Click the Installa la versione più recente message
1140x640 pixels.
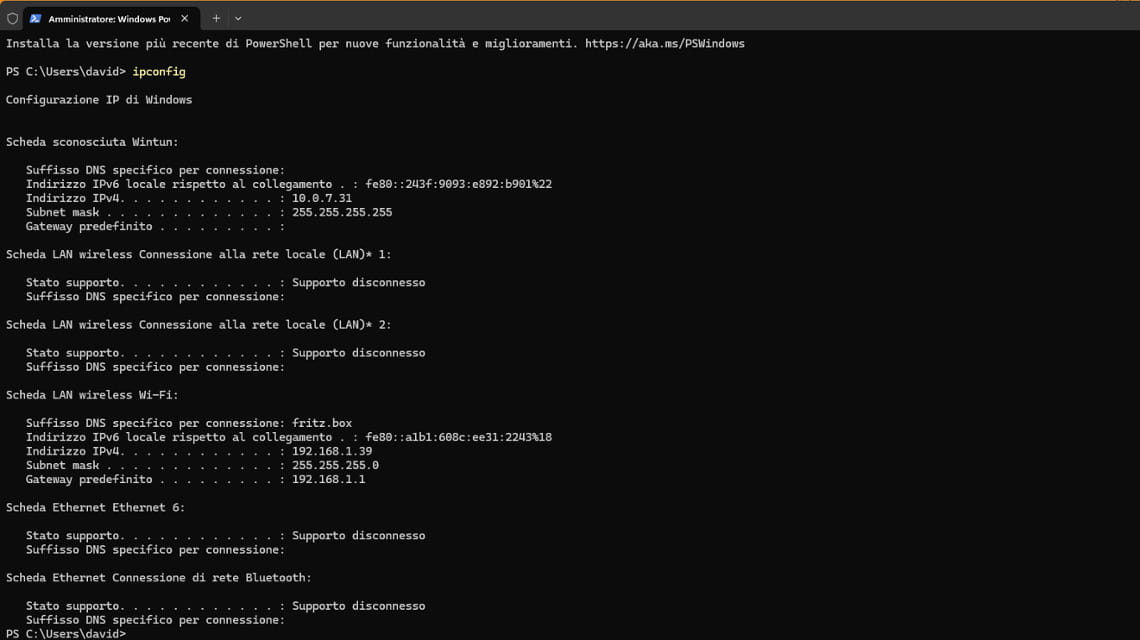292,44
